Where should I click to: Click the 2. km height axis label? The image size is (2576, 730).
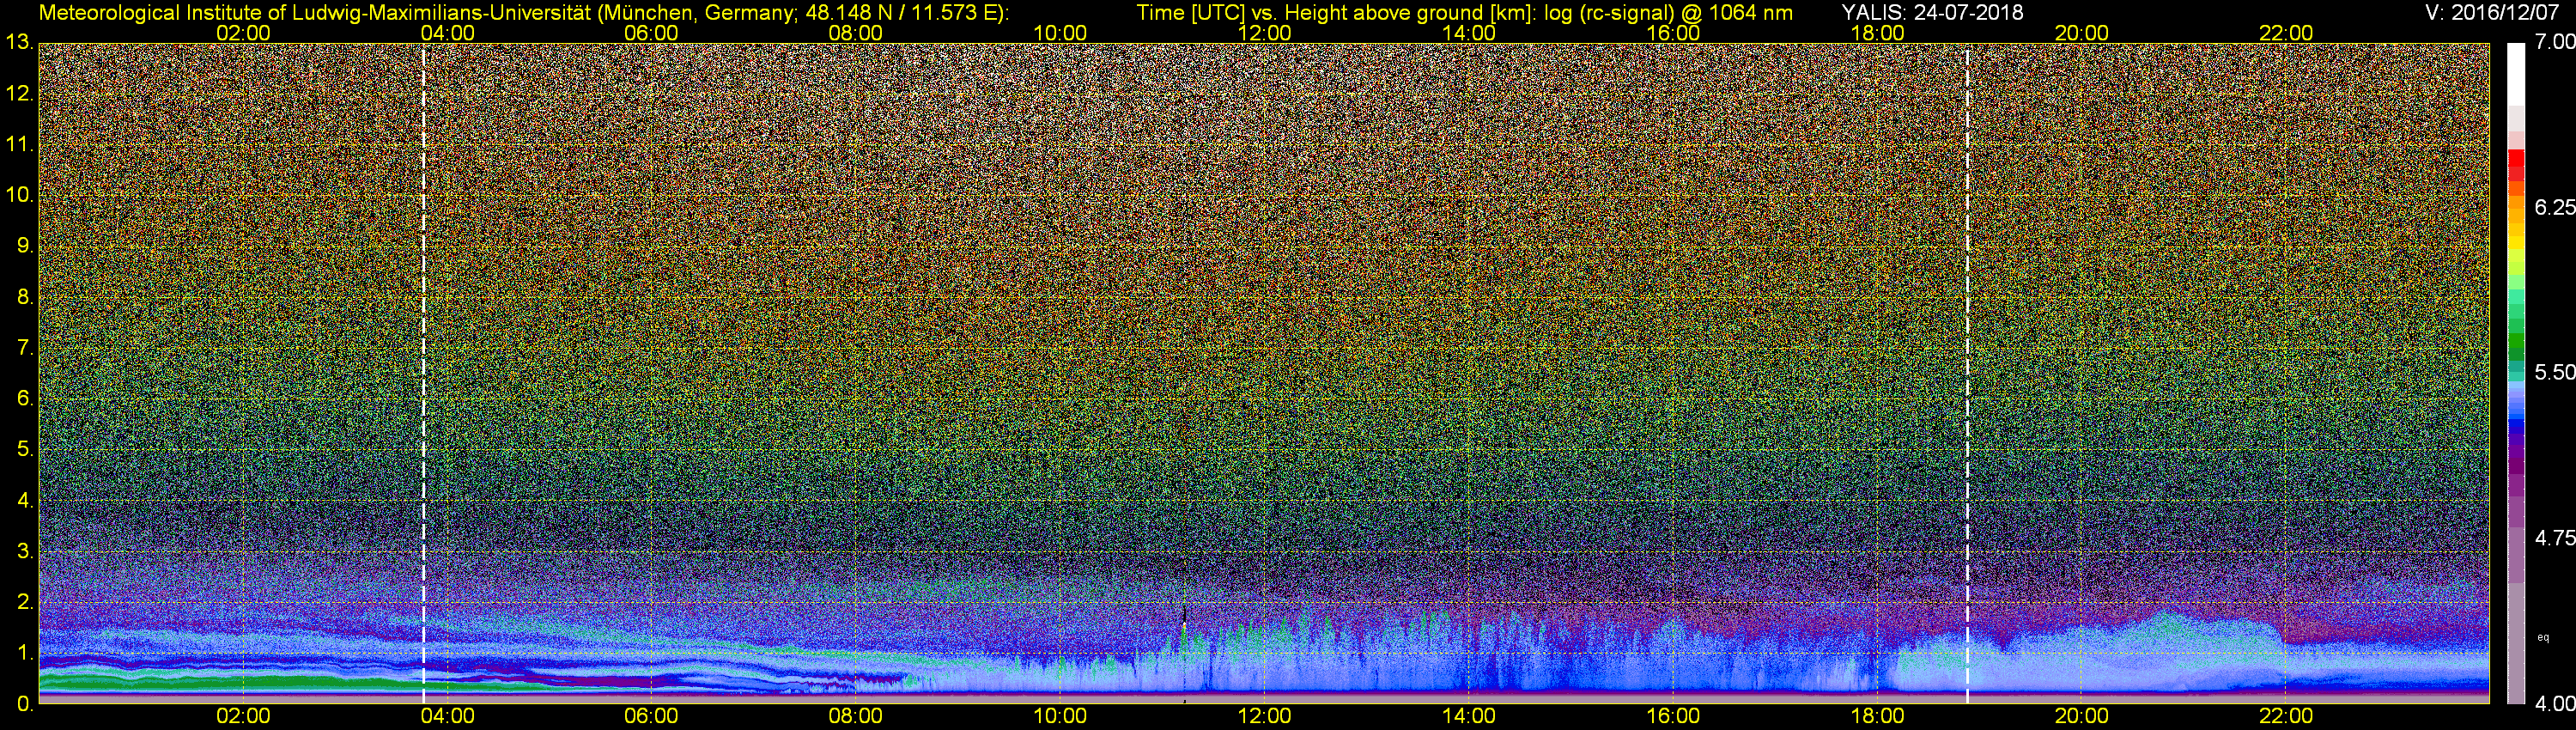pos(25,602)
